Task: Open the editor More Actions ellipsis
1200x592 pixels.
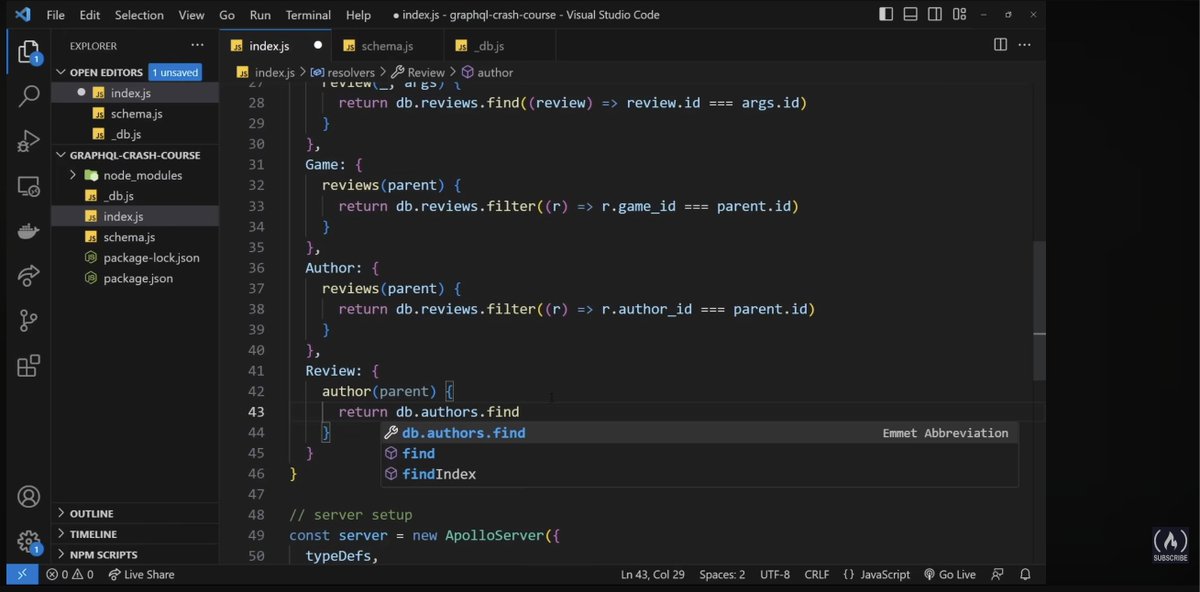Action: pos(1025,45)
